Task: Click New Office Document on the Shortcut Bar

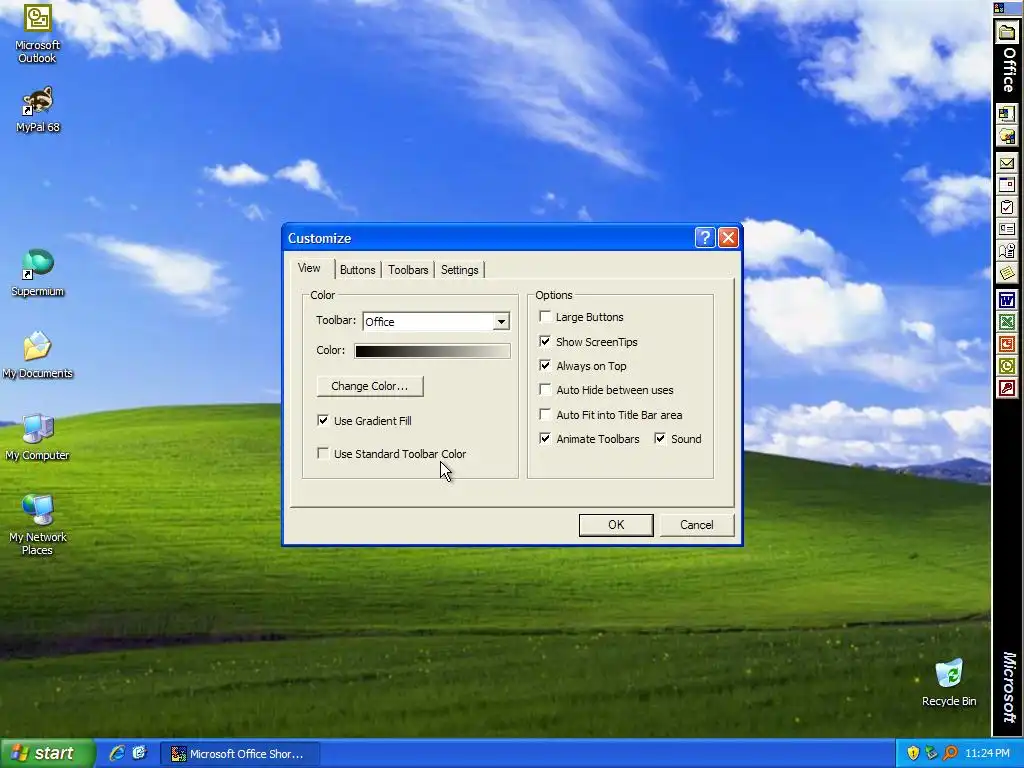Action: click(x=1007, y=114)
